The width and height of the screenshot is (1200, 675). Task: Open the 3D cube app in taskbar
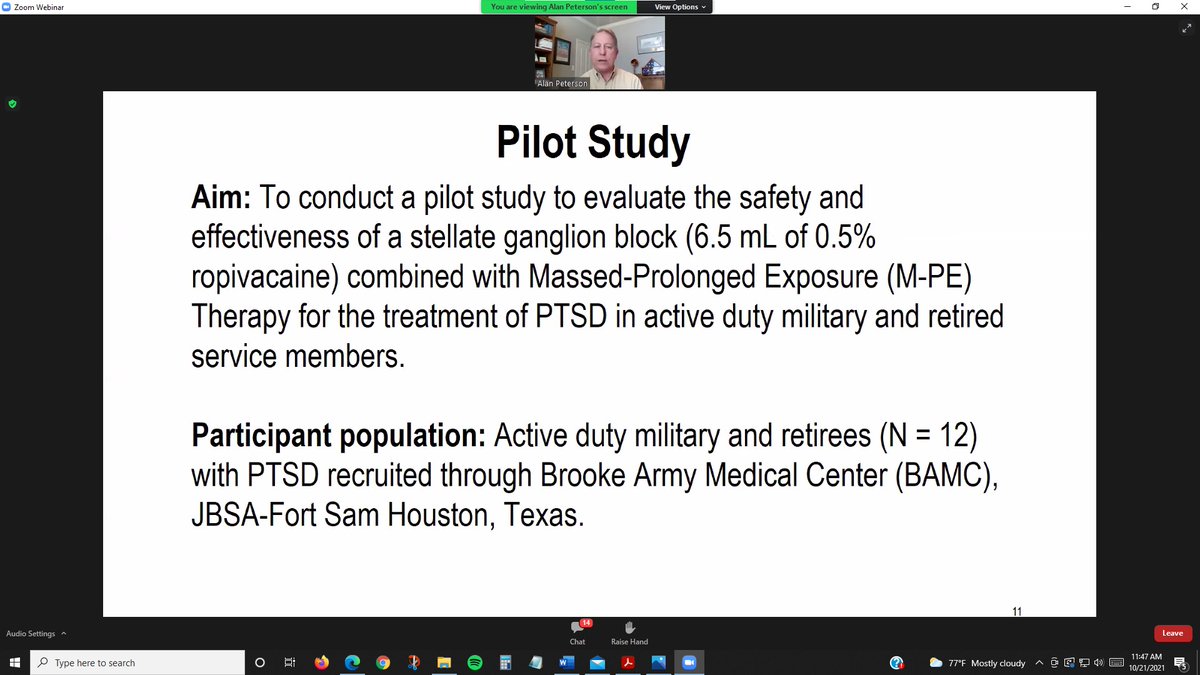[x=536, y=662]
